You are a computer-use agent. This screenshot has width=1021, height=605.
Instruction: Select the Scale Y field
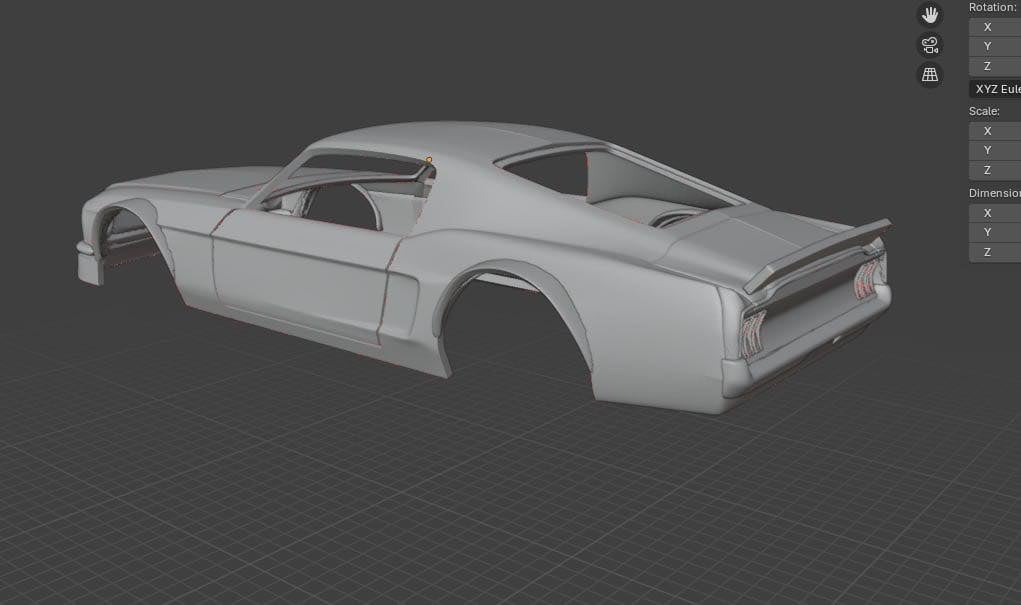click(995, 150)
